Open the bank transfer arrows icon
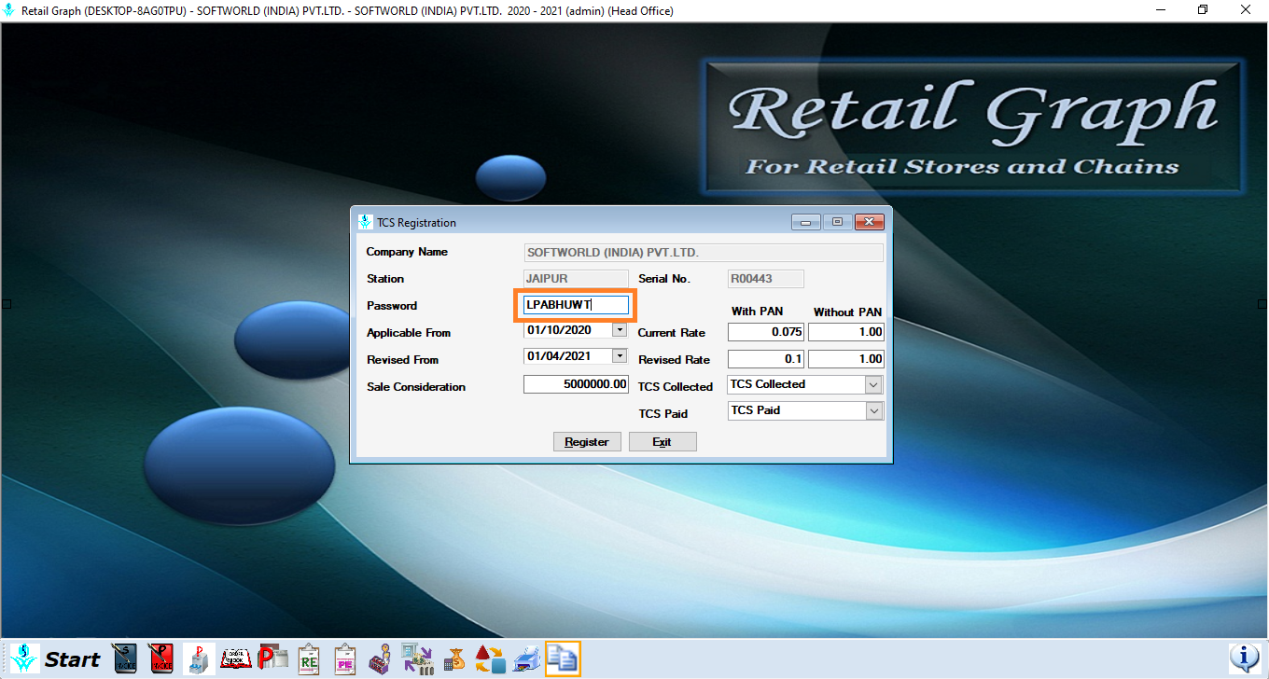The width and height of the screenshot is (1269, 679). [x=417, y=658]
